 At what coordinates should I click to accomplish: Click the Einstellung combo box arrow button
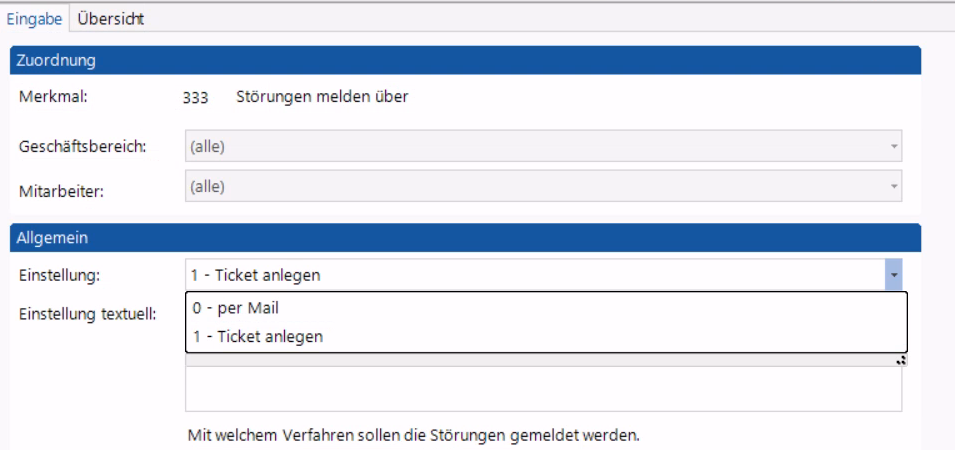[x=893, y=275]
